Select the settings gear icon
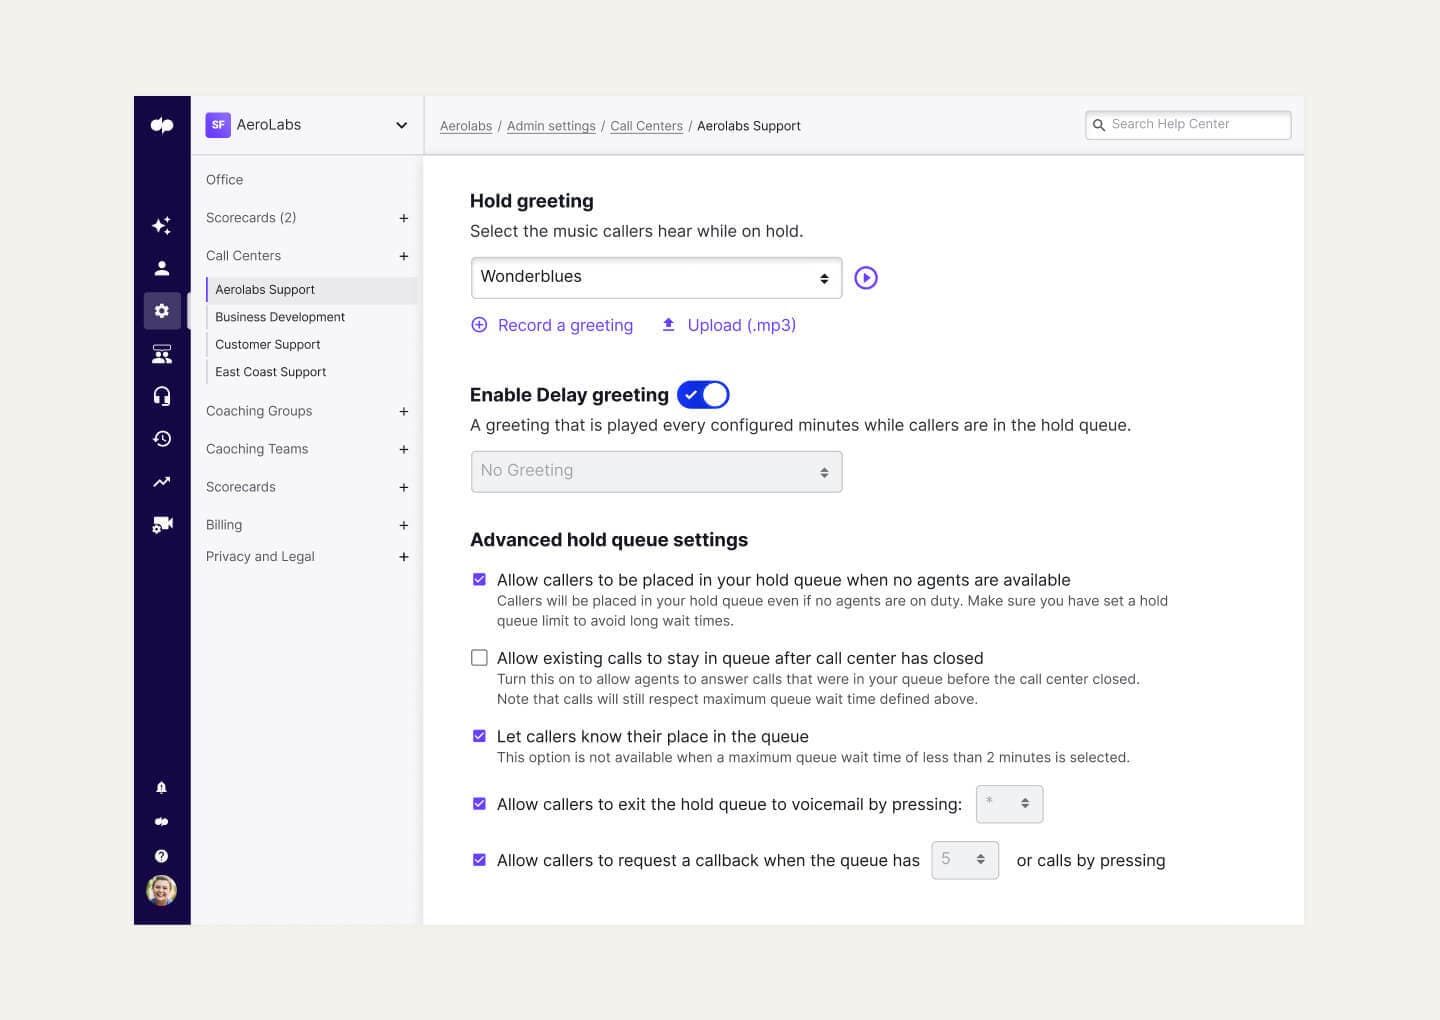 click(x=161, y=311)
